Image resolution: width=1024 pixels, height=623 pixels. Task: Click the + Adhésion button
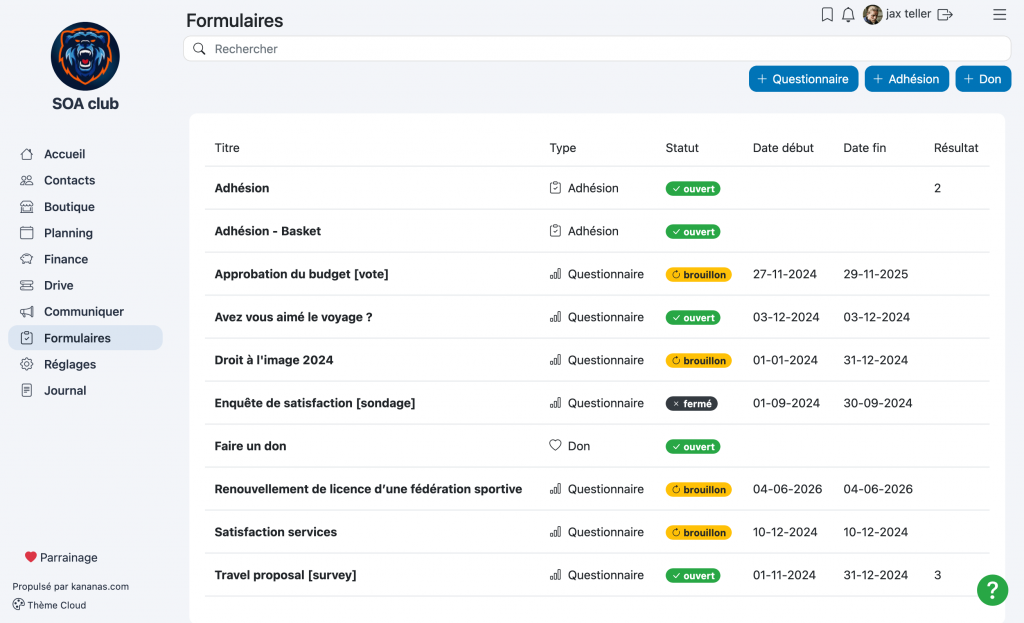coord(906,79)
